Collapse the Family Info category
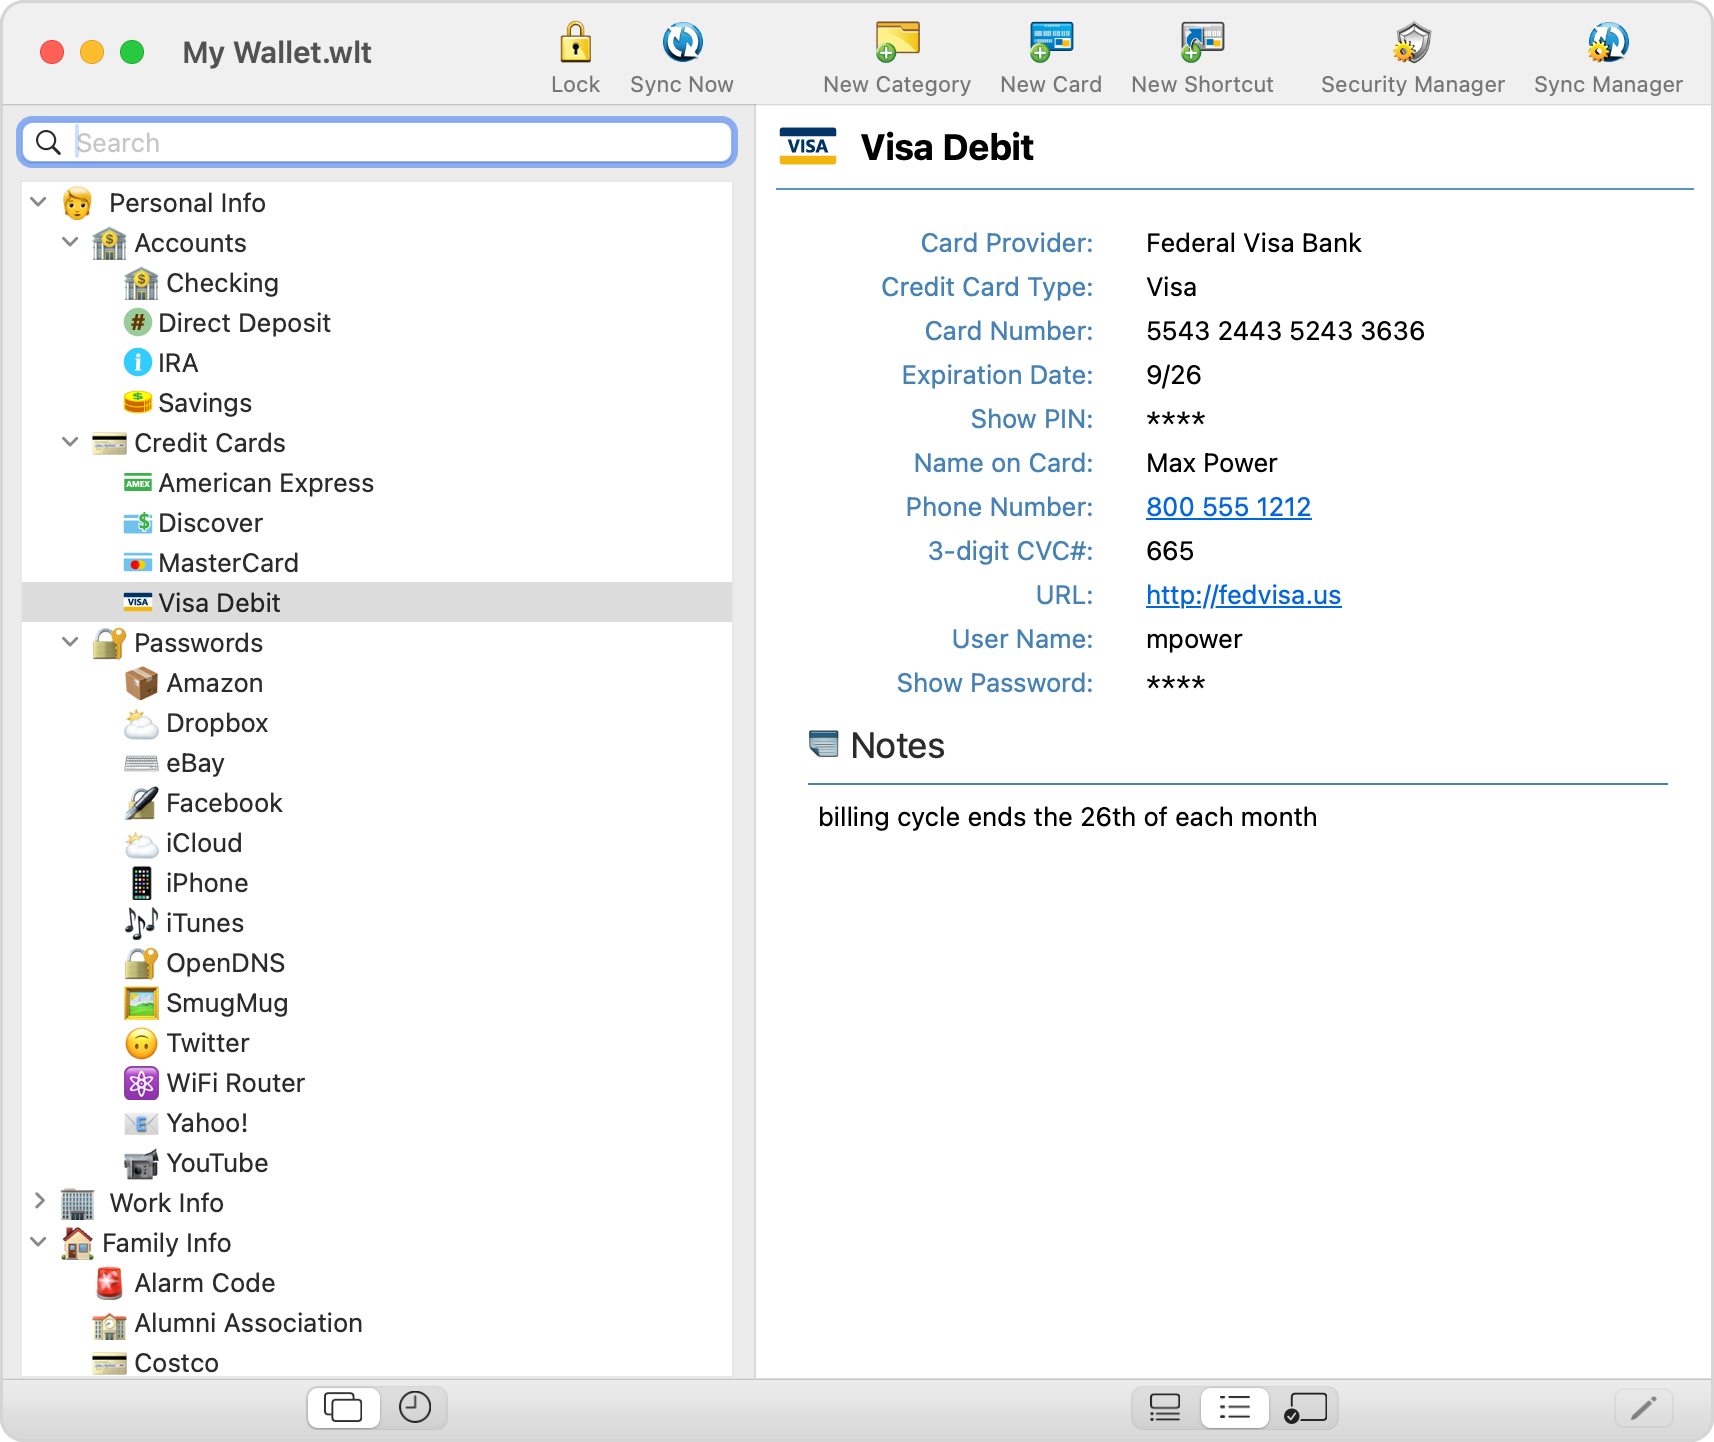 click(x=39, y=1242)
